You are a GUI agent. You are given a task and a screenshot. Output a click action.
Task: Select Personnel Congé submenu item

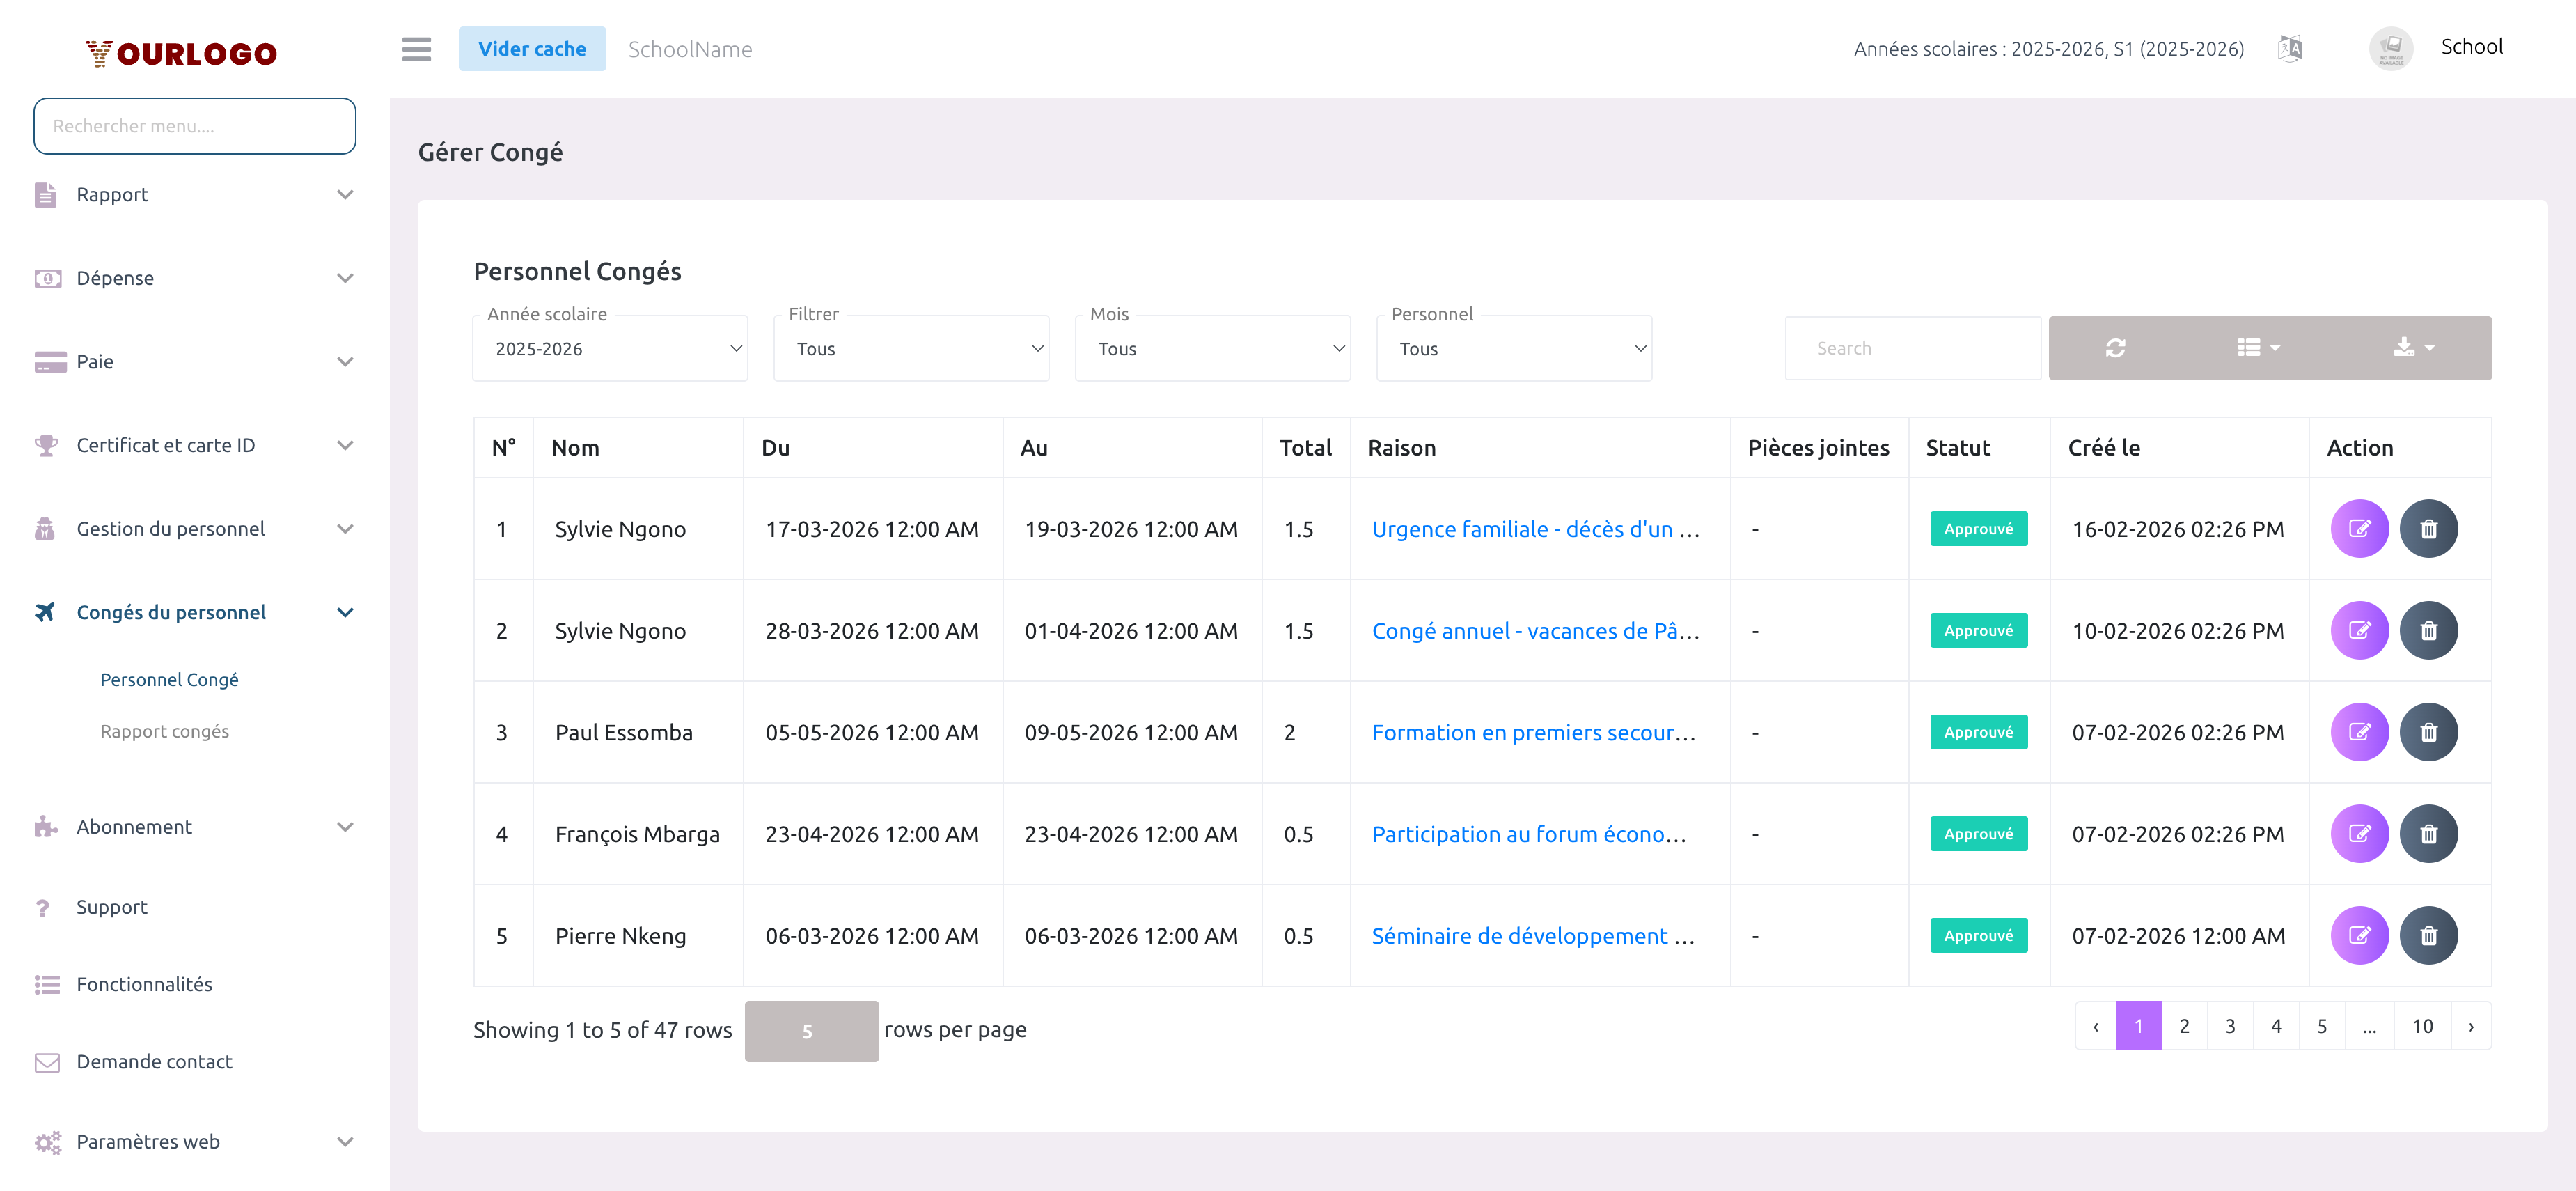point(169,680)
